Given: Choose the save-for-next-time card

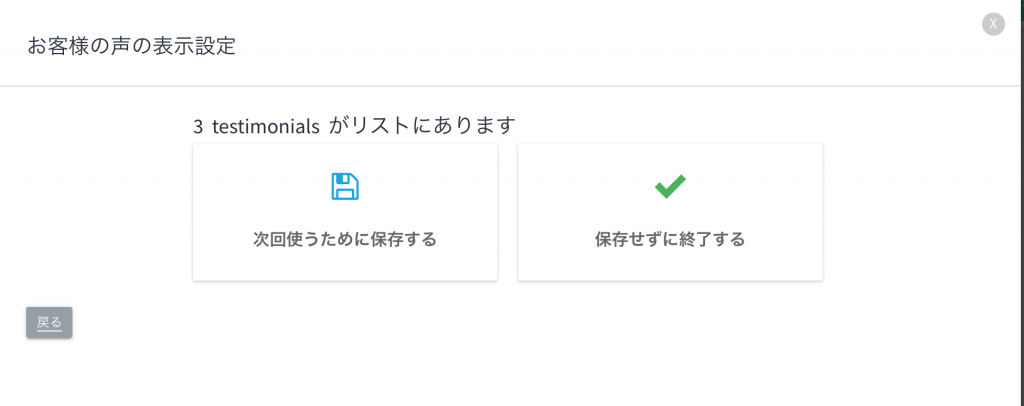Looking at the screenshot, I should (345, 212).
